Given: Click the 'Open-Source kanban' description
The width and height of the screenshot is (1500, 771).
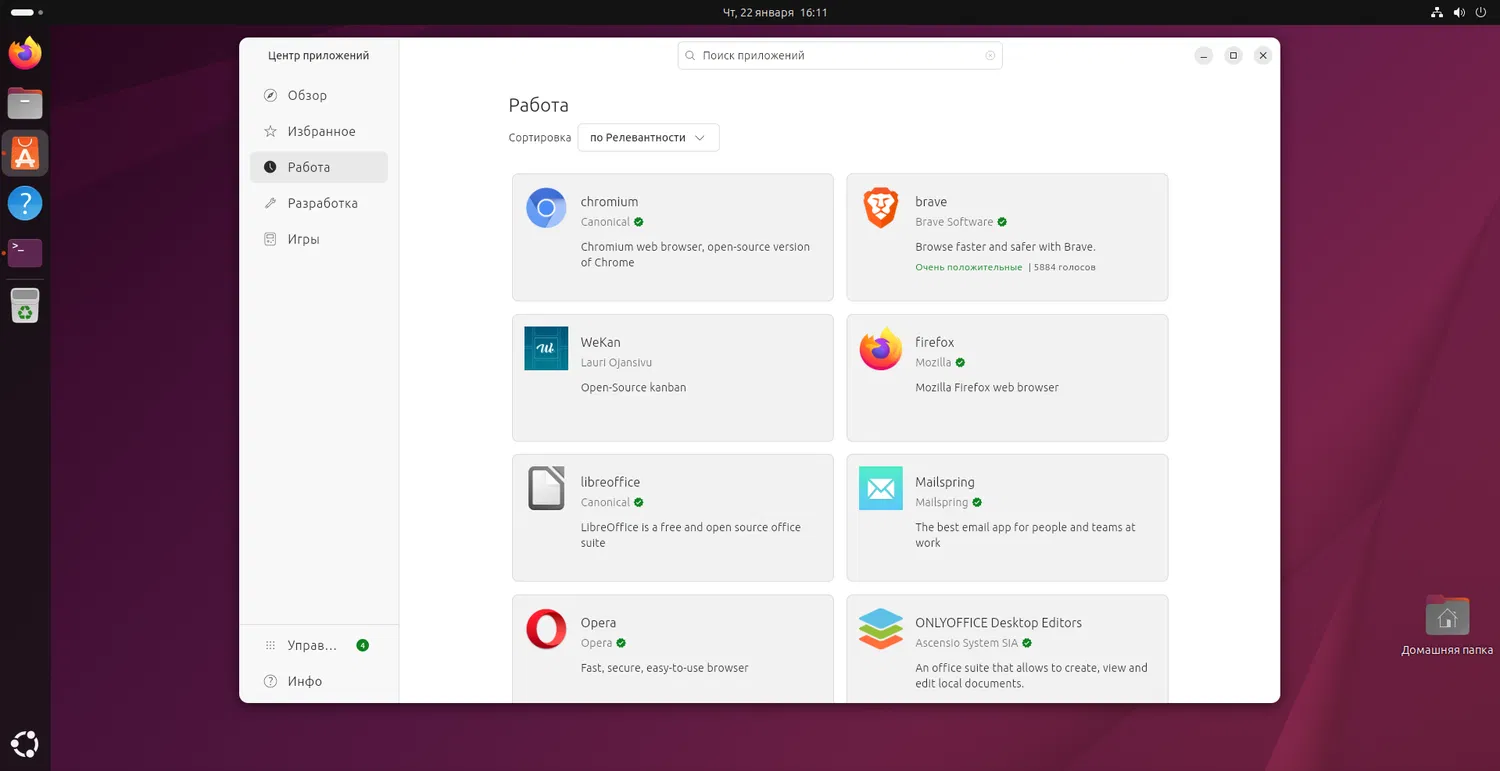Looking at the screenshot, I should pyautogui.click(x=633, y=388).
